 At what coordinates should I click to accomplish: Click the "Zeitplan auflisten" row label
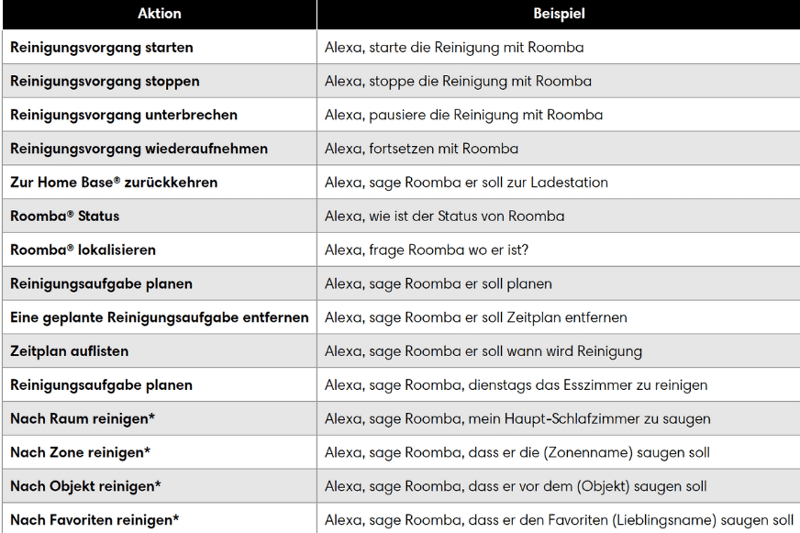coord(69,351)
